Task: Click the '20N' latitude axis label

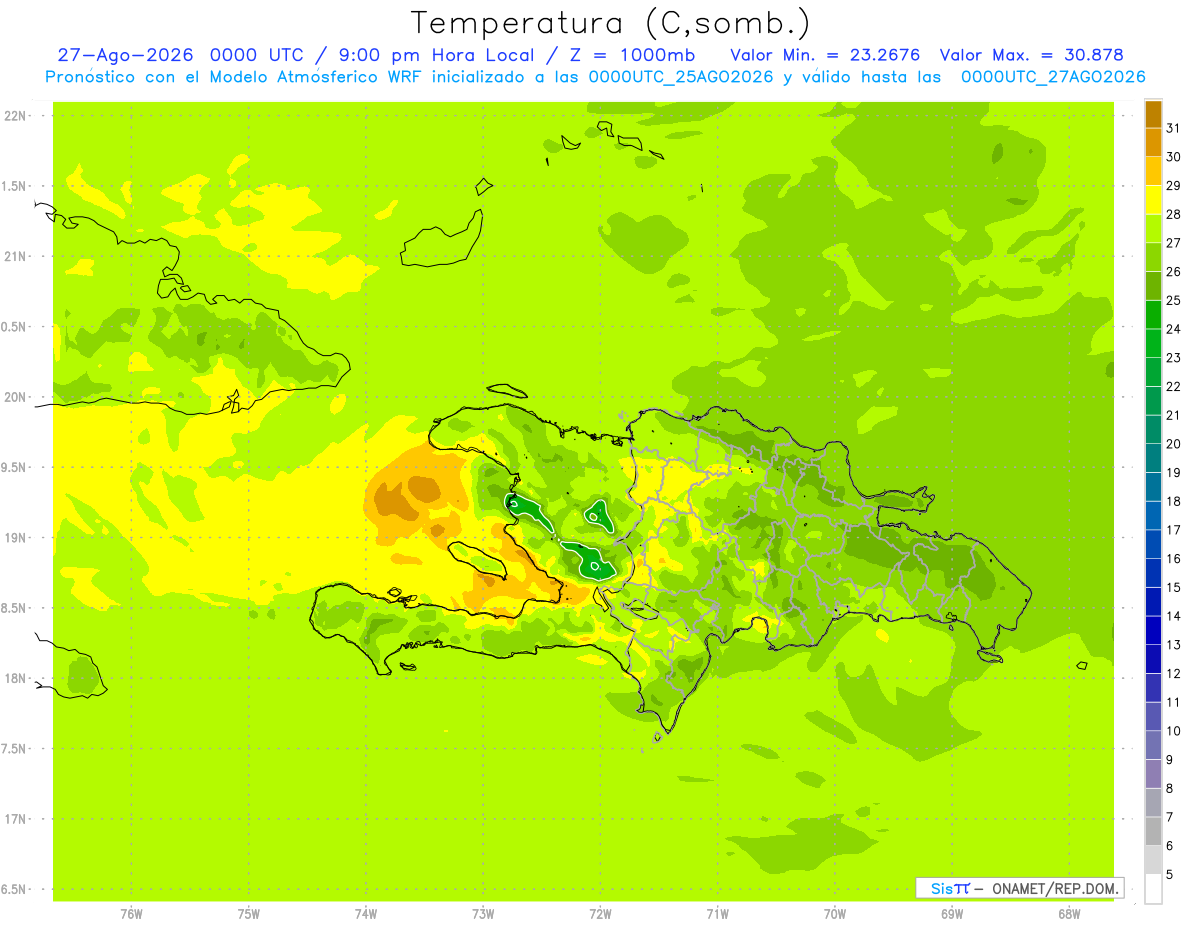Action: (16, 397)
